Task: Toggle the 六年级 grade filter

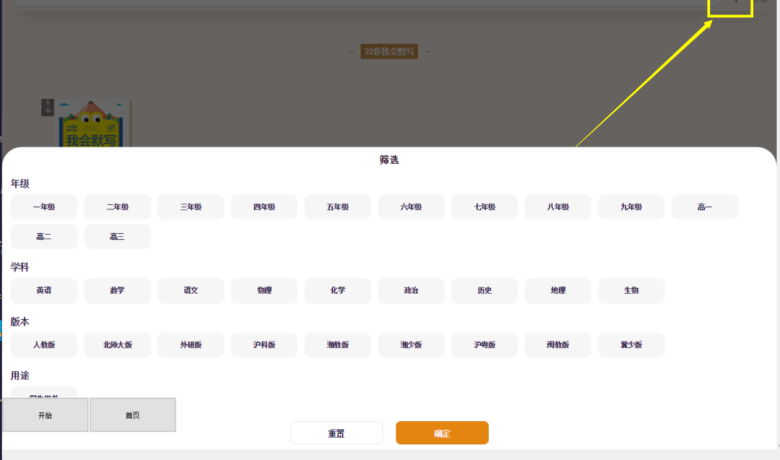Action: 411,207
